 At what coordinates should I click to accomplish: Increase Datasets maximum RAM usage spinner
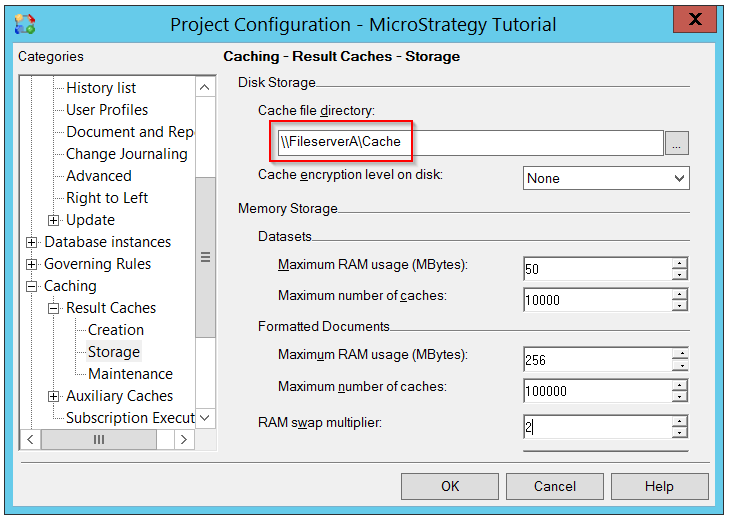click(680, 263)
